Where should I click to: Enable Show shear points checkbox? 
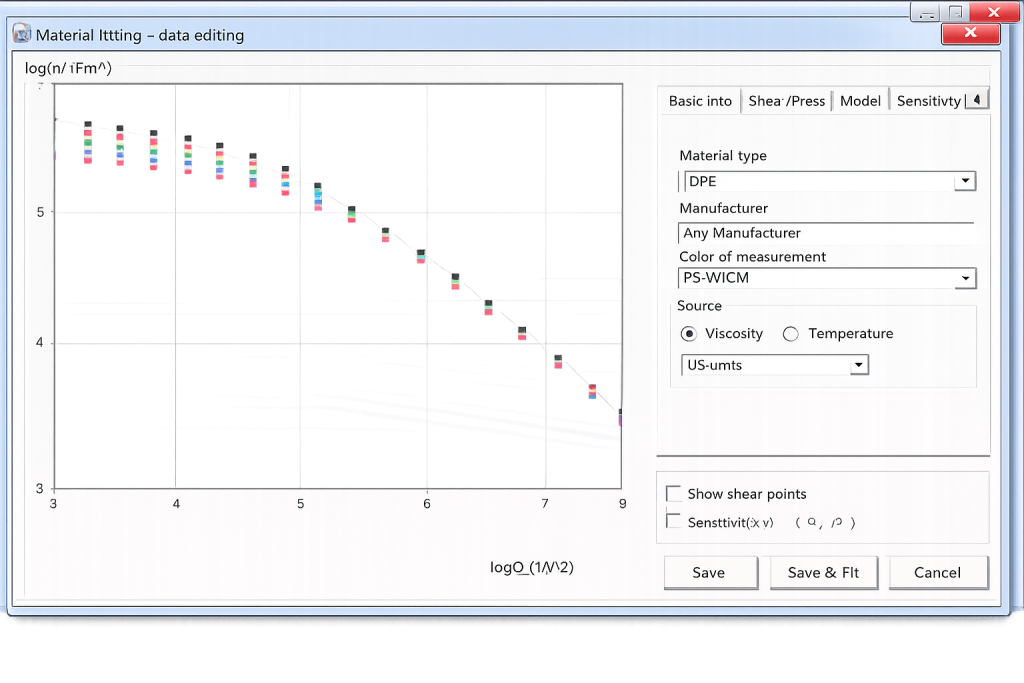673,494
